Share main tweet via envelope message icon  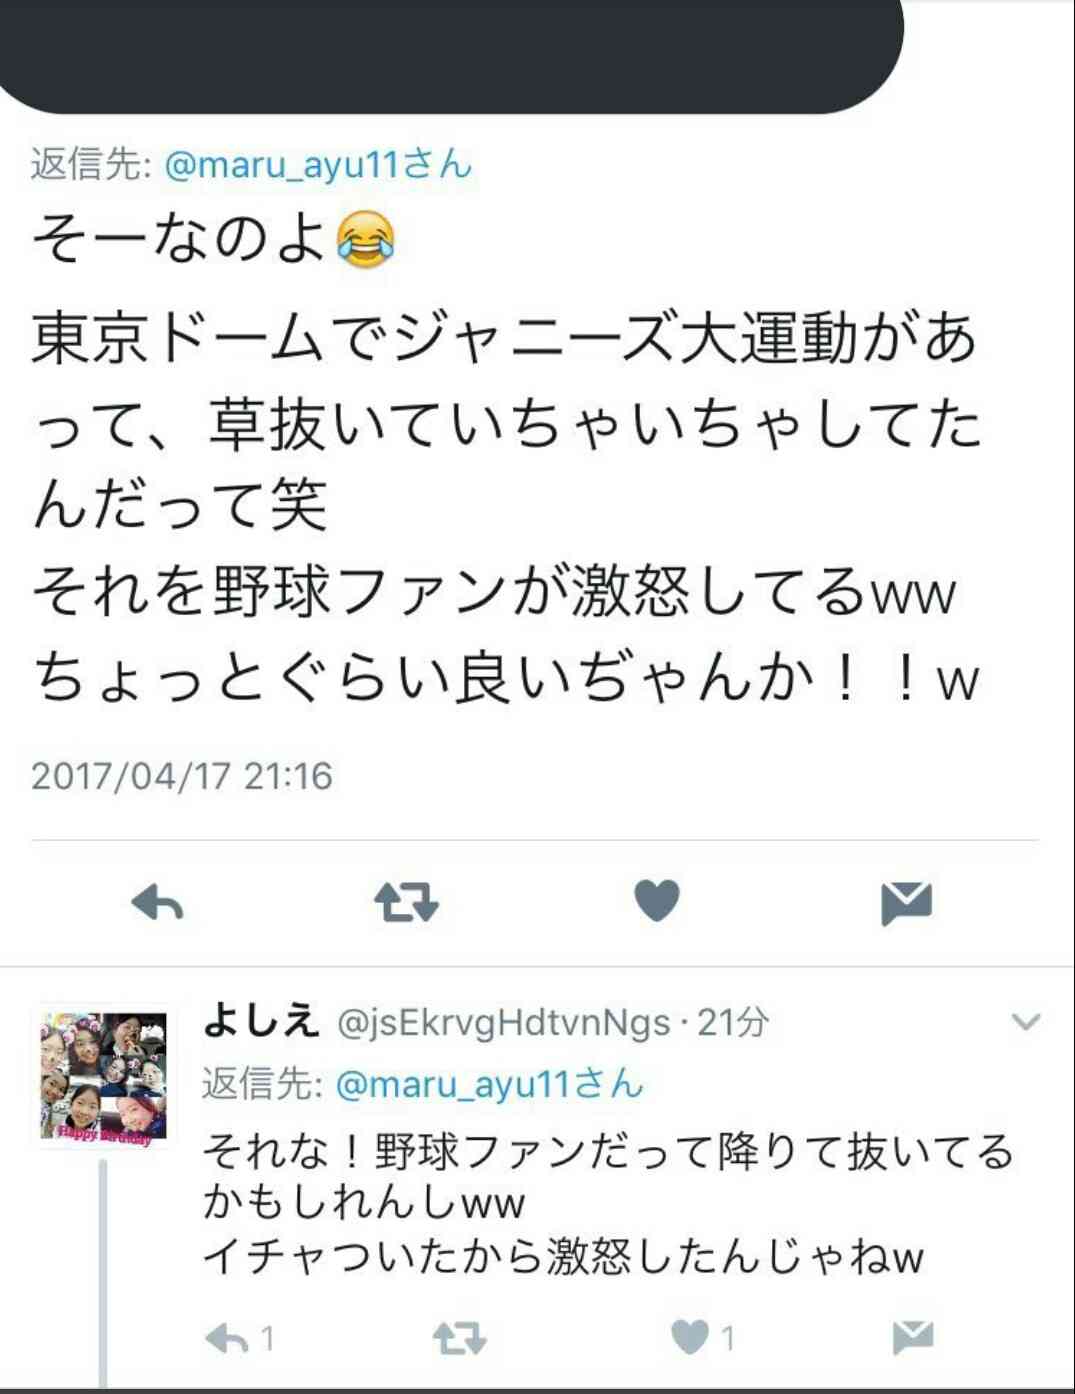[x=906, y=903]
